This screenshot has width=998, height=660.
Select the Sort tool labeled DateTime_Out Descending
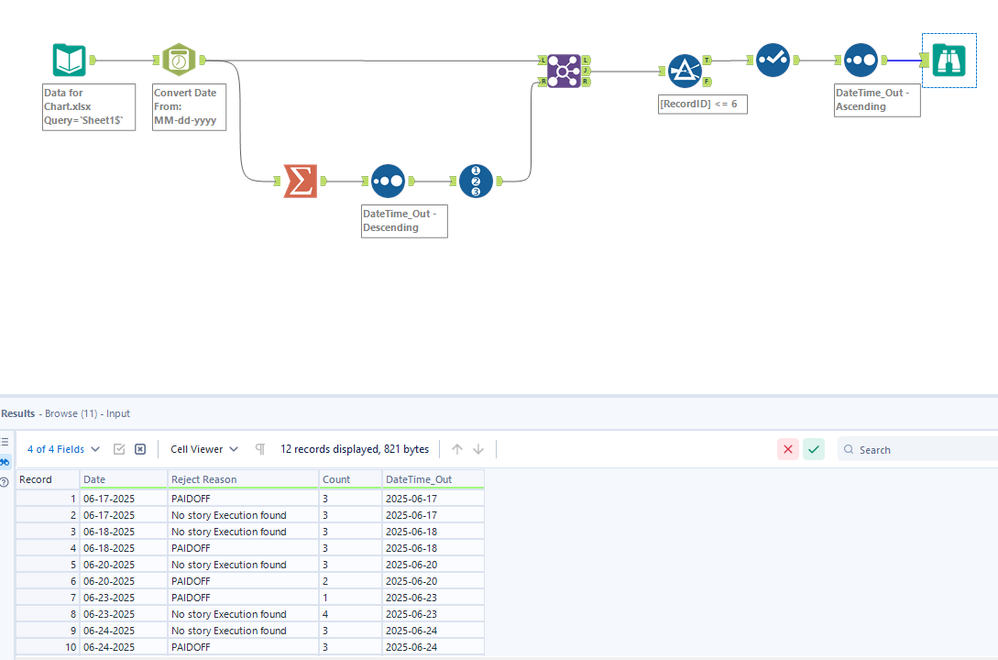(x=388, y=181)
